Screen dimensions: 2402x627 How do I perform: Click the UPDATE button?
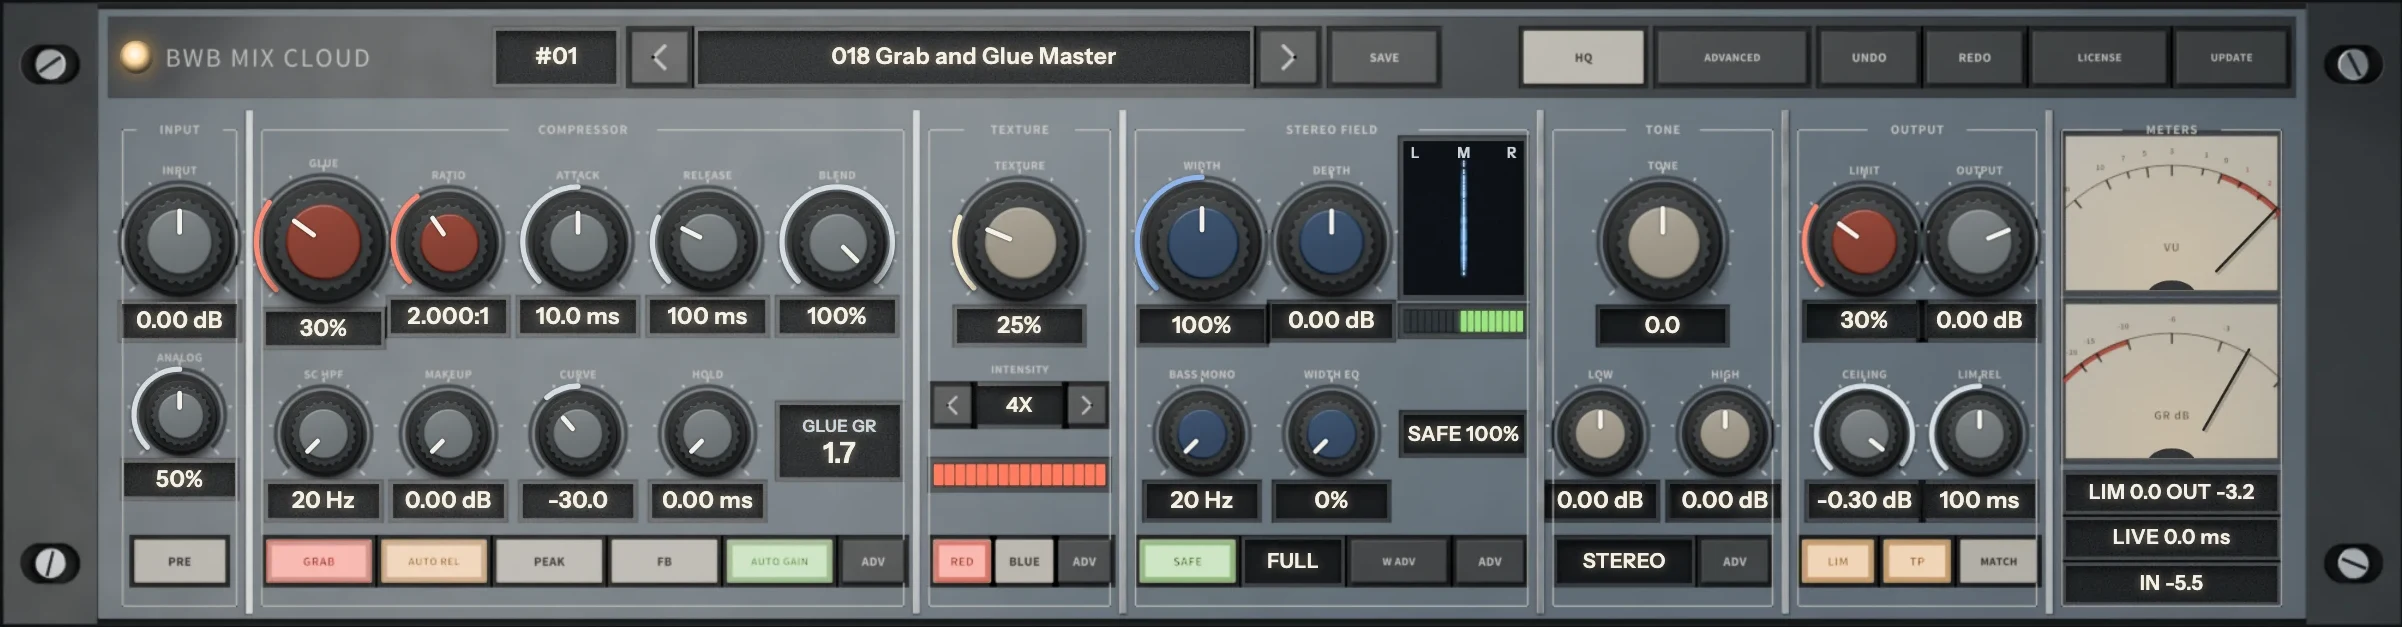point(2231,57)
